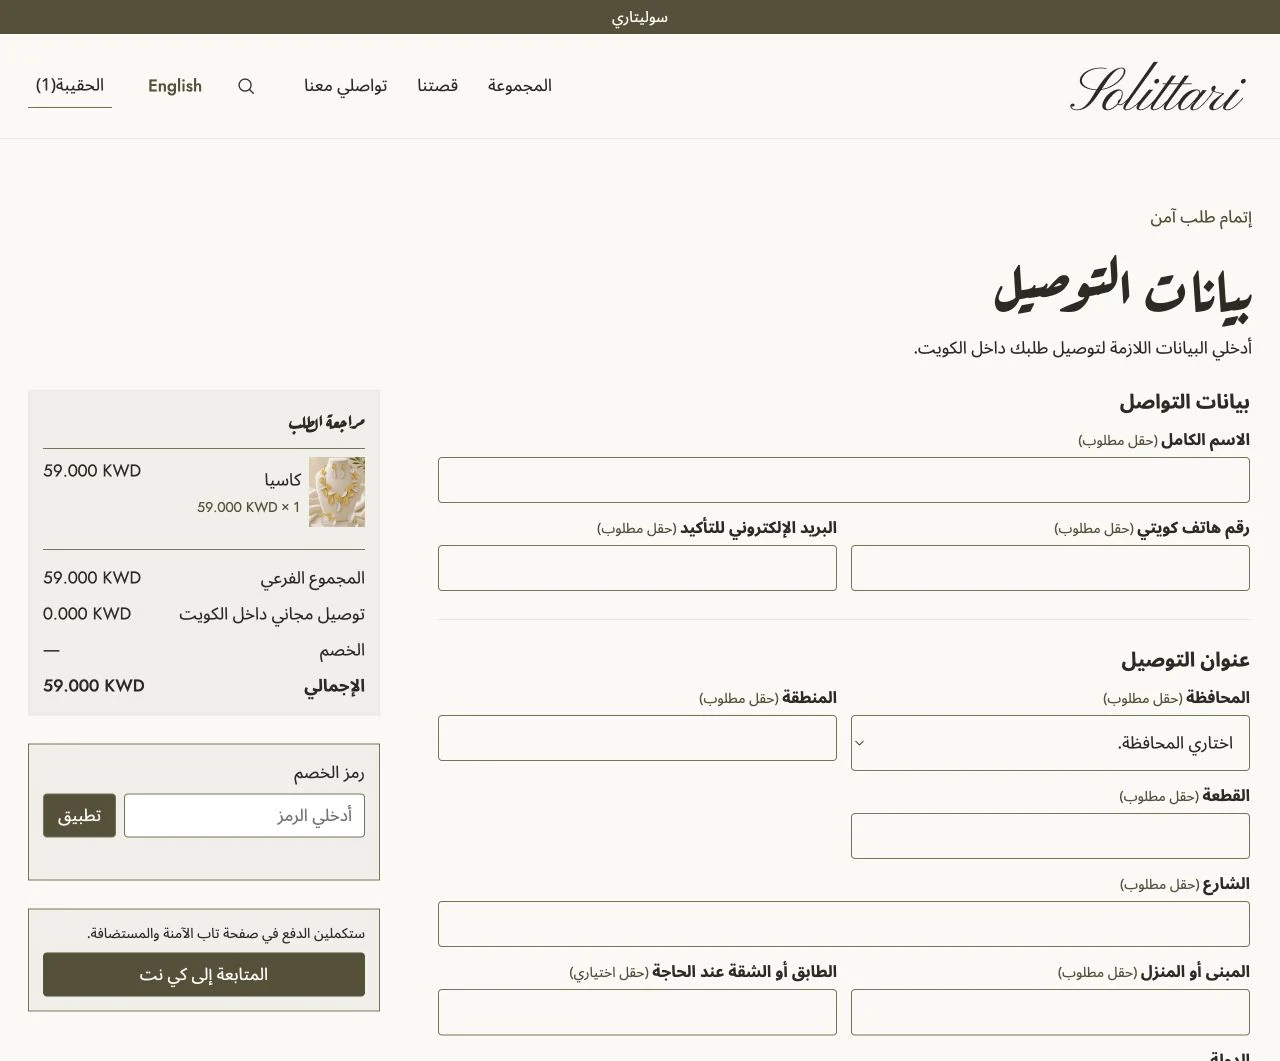Open the المحافظة governorate dropdown
This screenshot has height=1061, width=1280.
click(1050, 743)
